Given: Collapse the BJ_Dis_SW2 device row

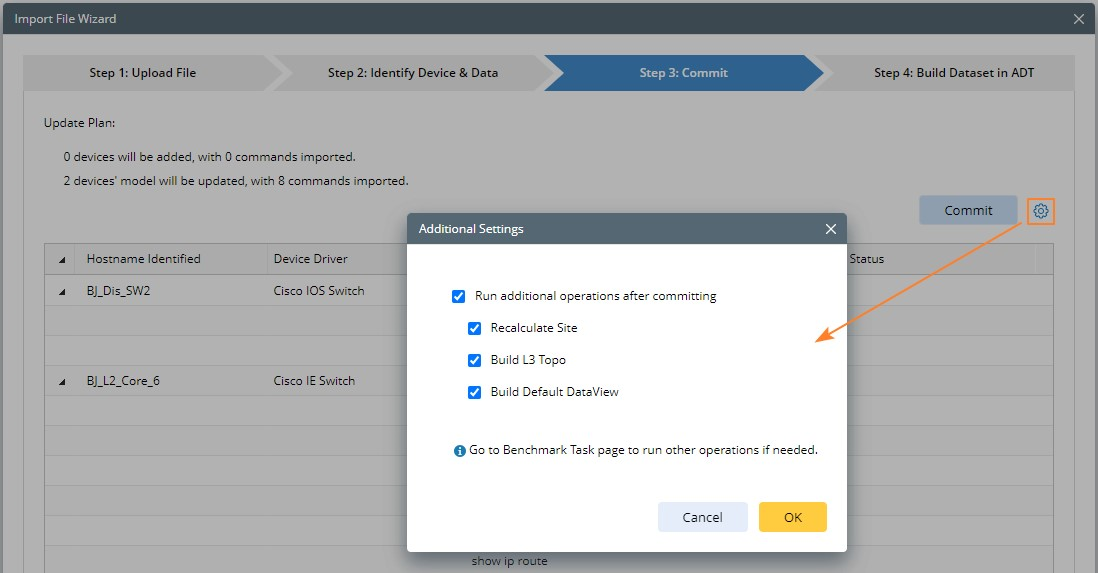Looking at the screenshot, I should (x=62, y=292).
